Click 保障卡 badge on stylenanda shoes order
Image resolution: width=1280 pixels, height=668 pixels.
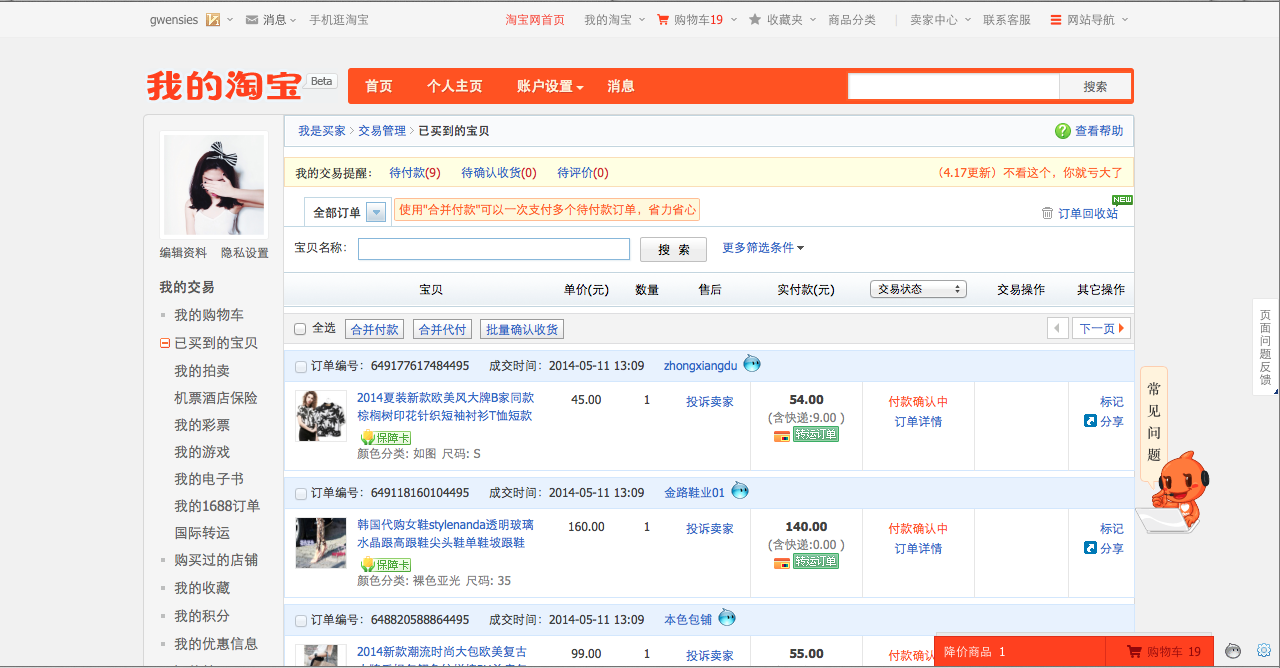pos(385,565)
